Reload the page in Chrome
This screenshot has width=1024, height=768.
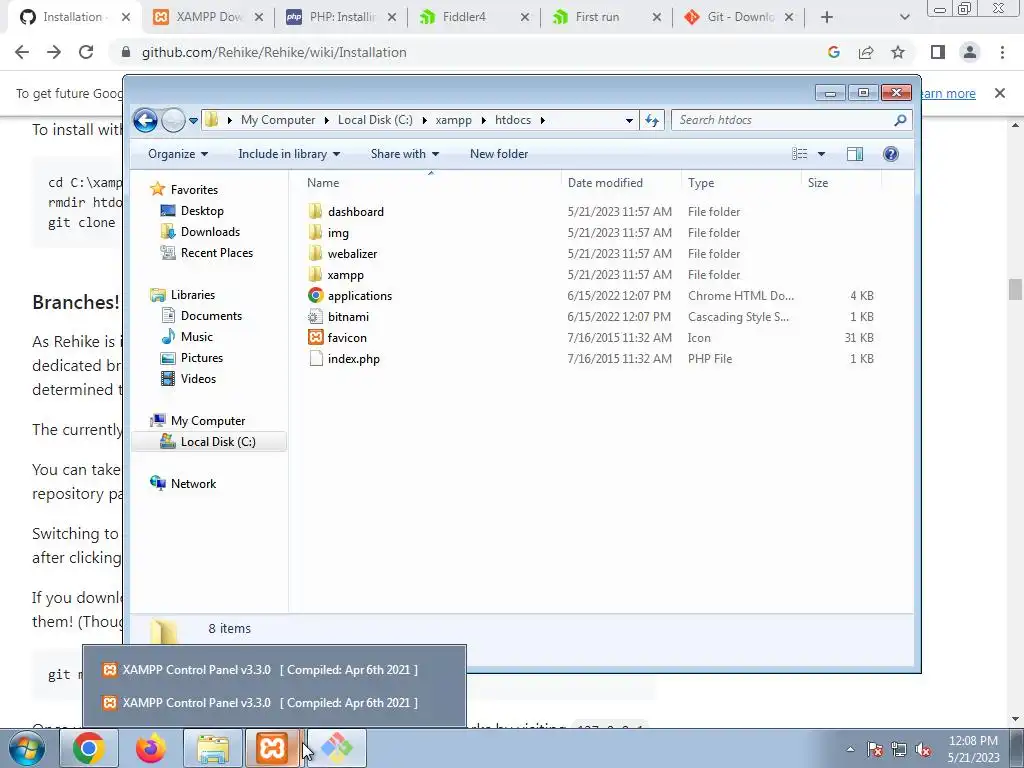[x=86, y=52]
